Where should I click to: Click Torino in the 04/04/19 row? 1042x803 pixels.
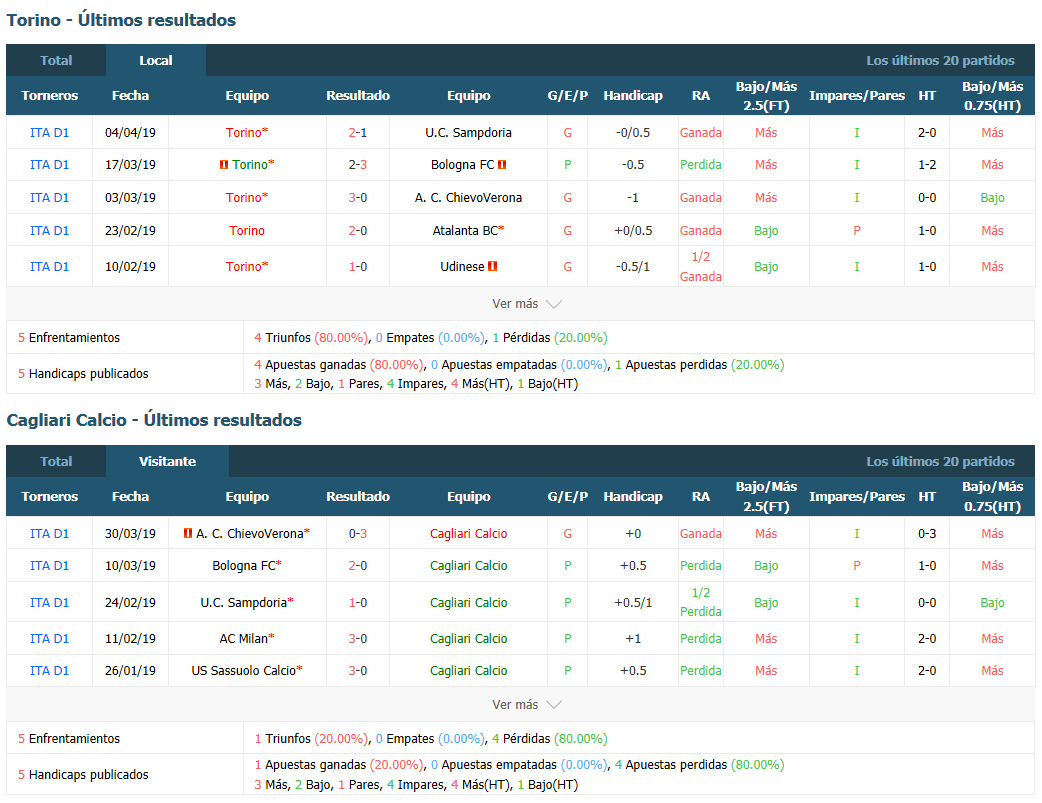(x=244, y=133)
